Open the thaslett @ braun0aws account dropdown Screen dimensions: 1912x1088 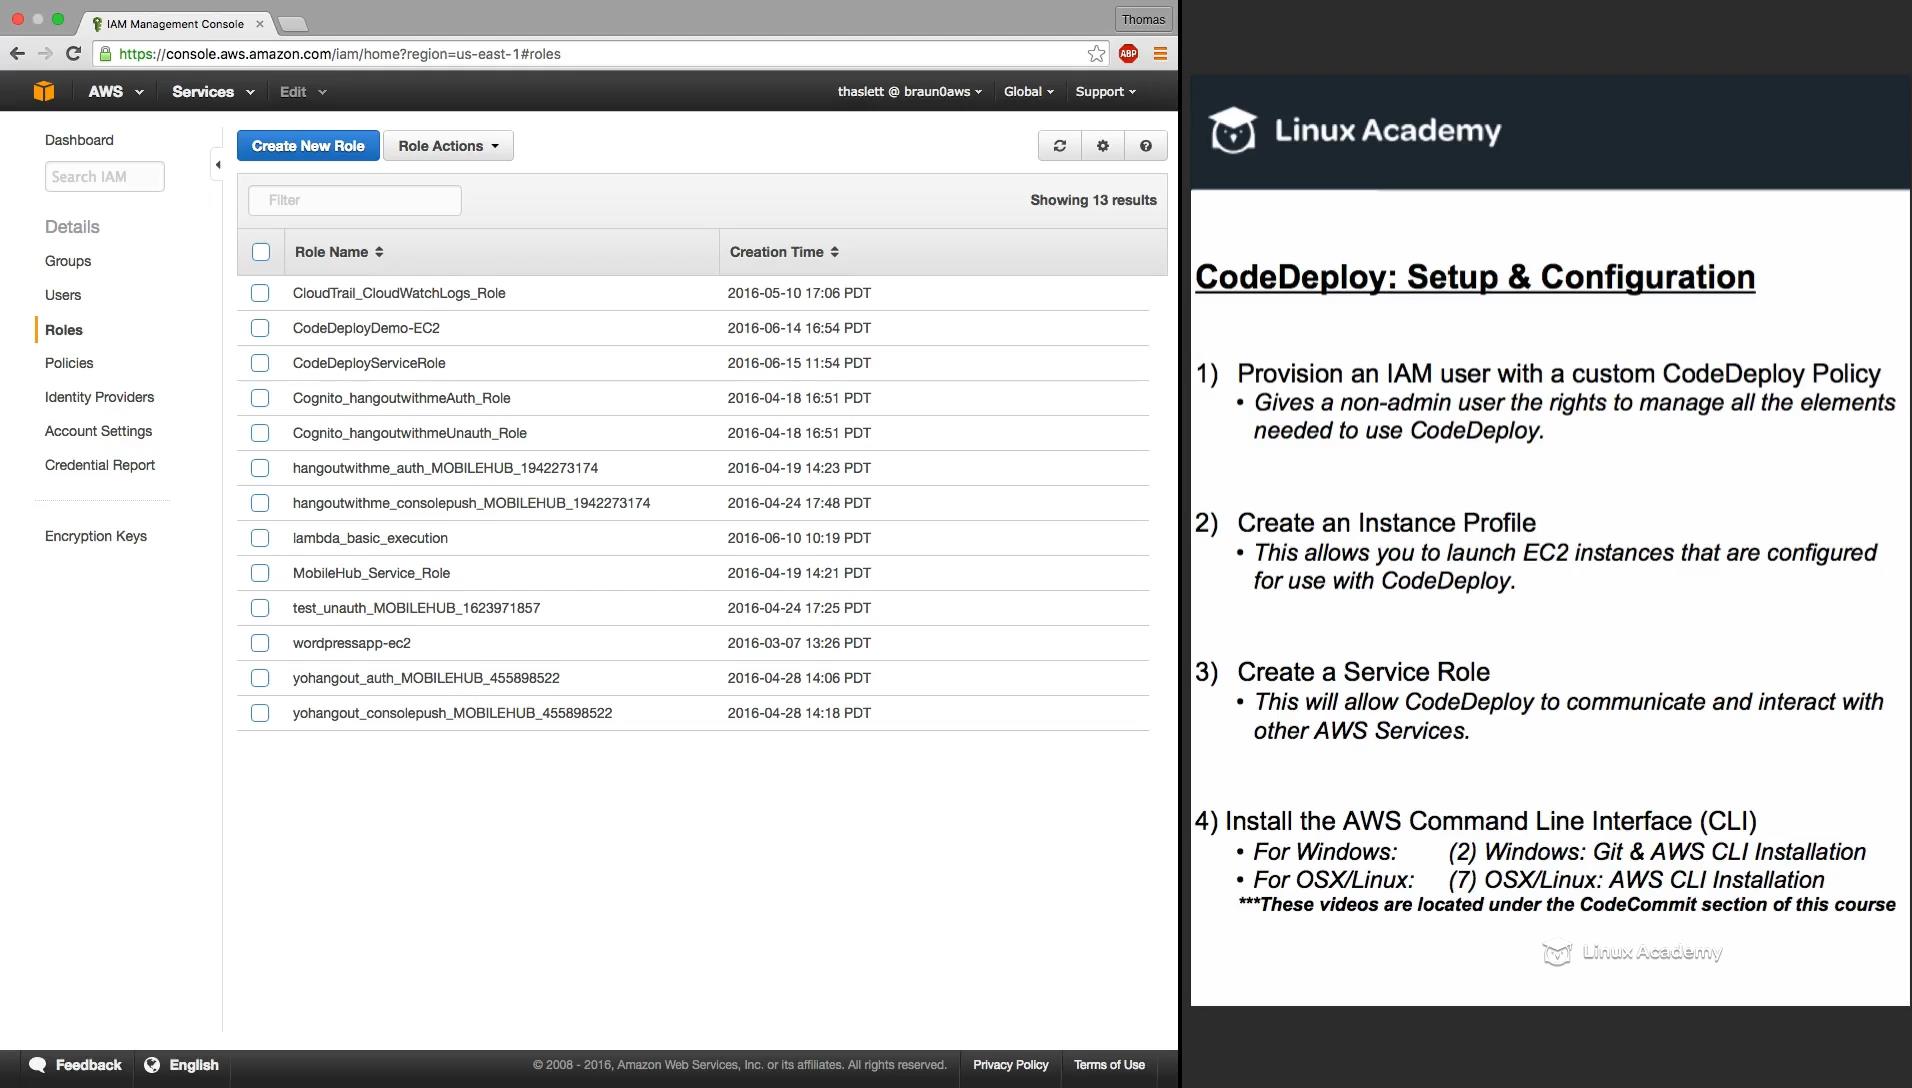point(910,91)
